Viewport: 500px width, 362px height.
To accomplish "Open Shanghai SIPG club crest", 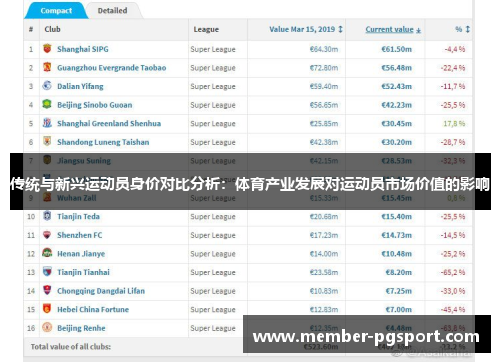I will (47, 49).
